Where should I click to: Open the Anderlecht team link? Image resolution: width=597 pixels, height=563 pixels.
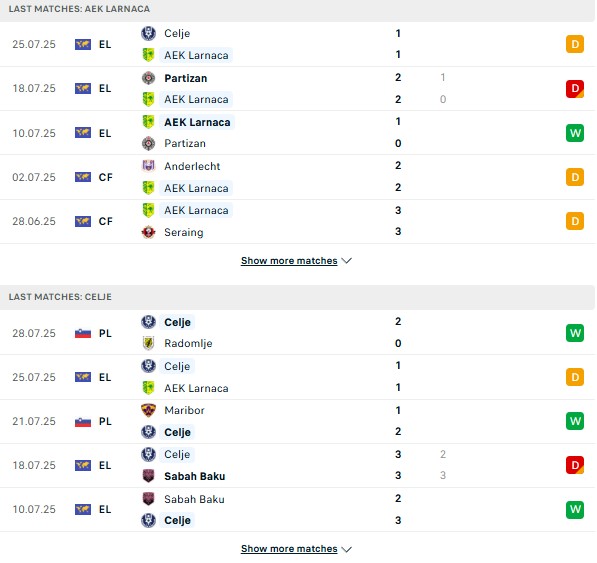[x=192, y=166]
